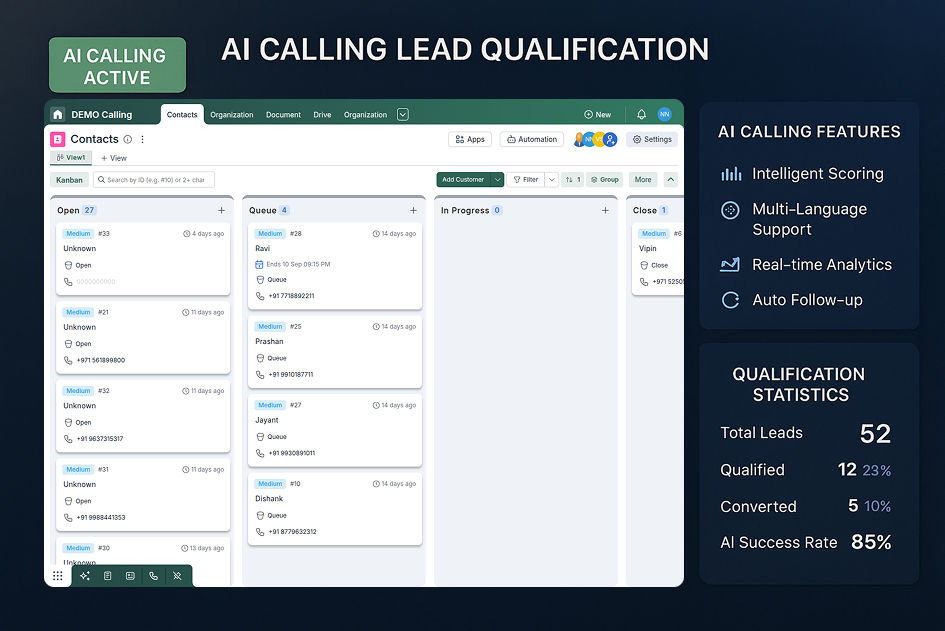
Task: Open the dropdown arrow next to Filter
Action: tap(552, 180)
